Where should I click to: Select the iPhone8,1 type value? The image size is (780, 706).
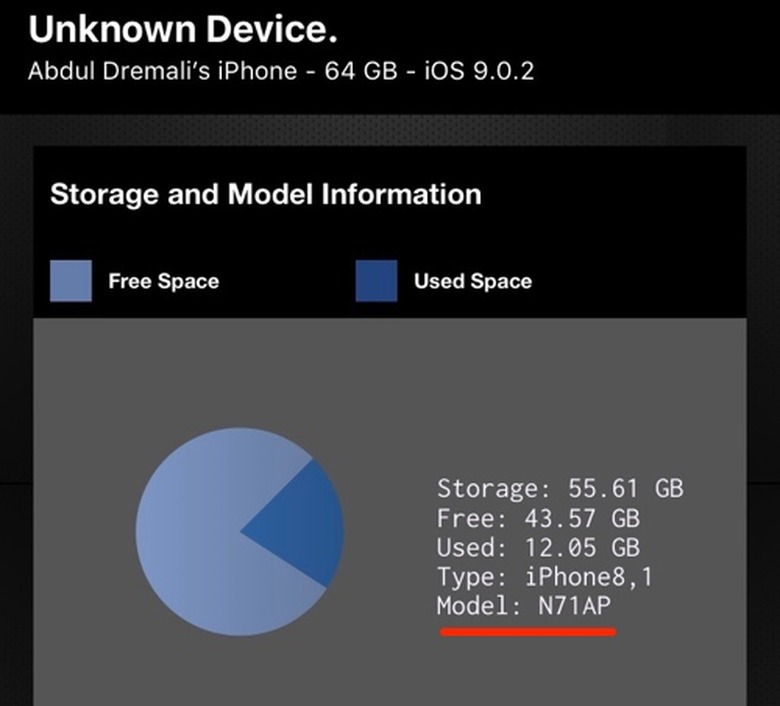tap(590, 577)
